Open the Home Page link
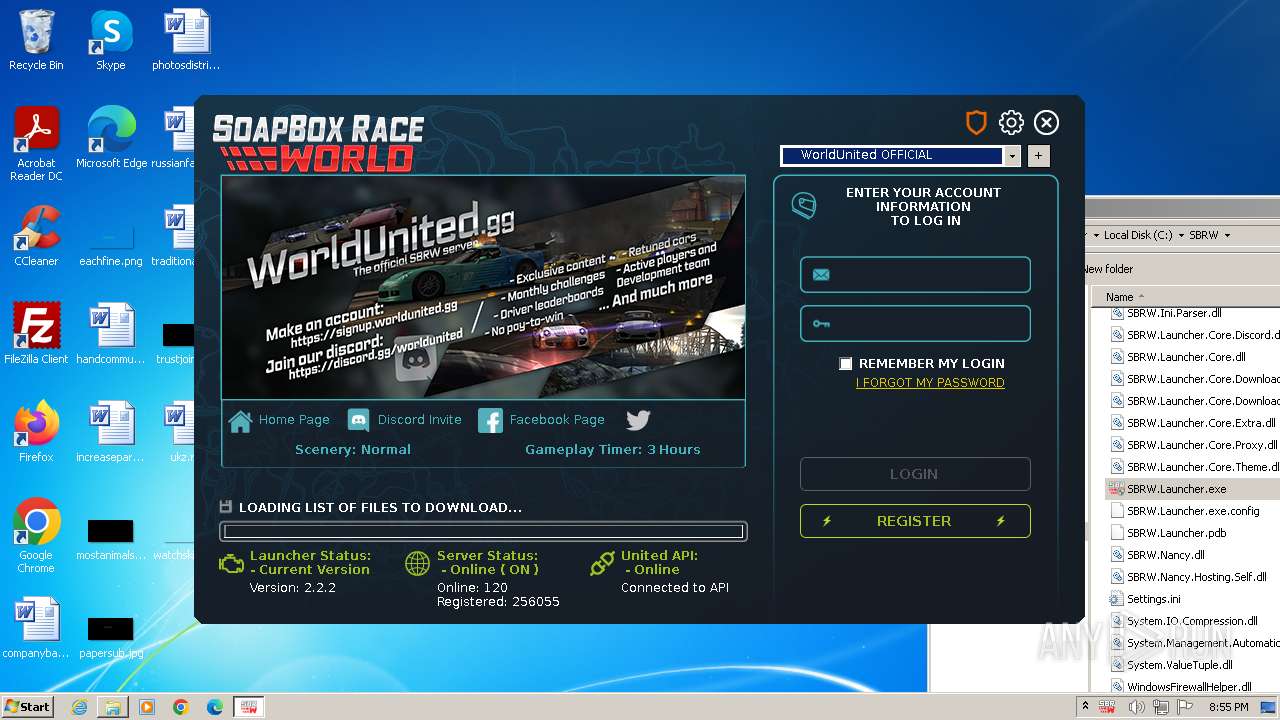1280x720 pixels. (294, 420)
